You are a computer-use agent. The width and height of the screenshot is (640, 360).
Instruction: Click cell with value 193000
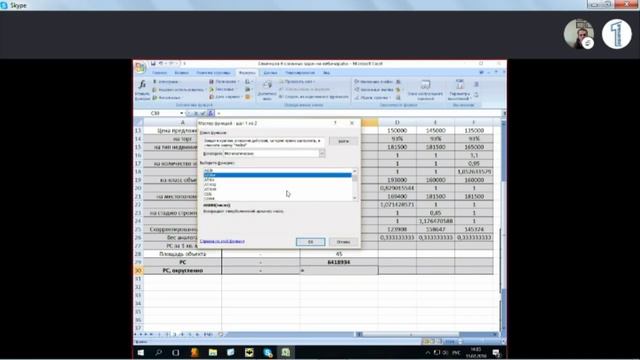[397, 180]
